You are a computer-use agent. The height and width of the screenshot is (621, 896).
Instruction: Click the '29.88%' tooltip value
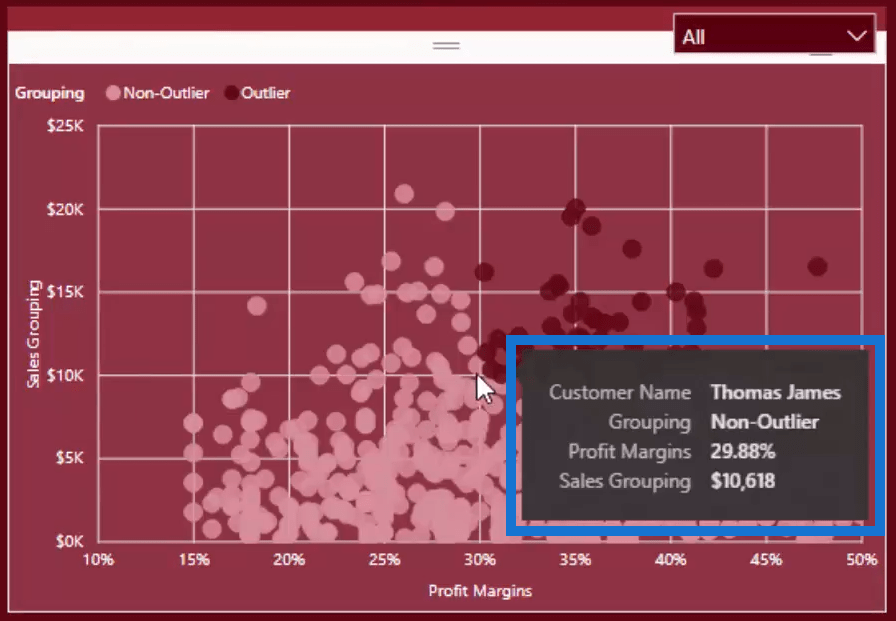click(x=743, y=452)
